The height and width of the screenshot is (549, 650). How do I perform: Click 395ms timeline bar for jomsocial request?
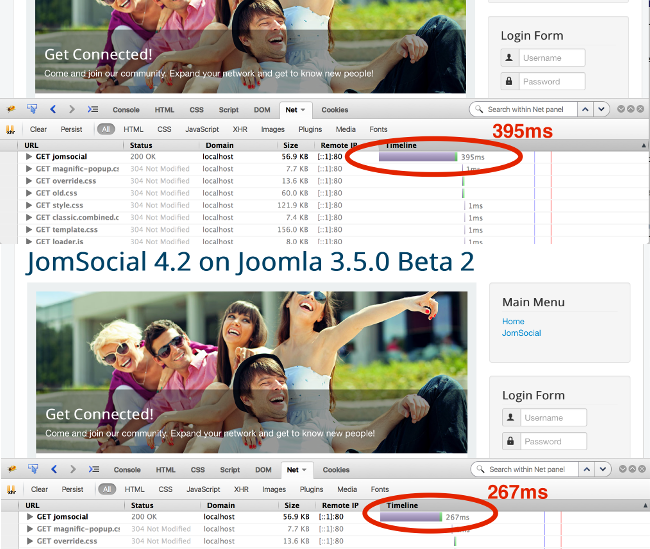coord(418,156)
